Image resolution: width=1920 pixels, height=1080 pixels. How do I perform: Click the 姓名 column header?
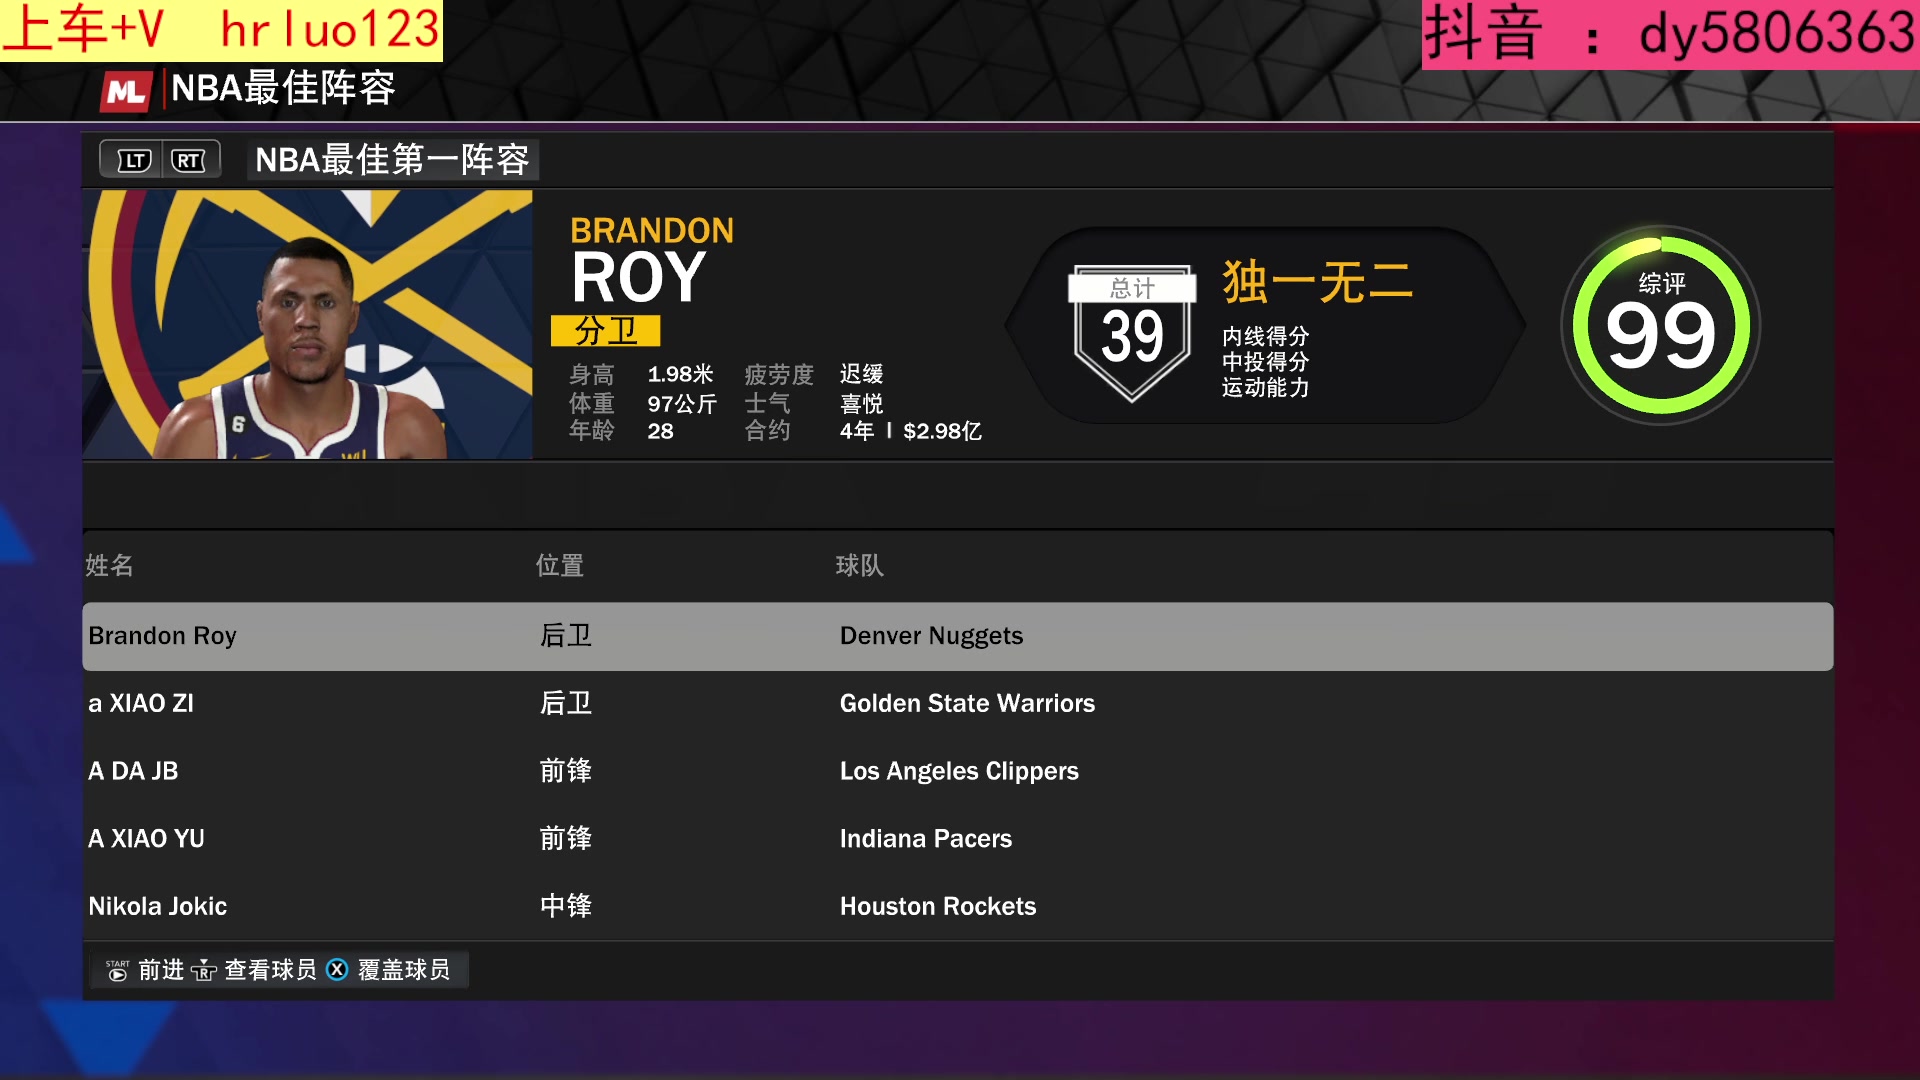(109, 566)
